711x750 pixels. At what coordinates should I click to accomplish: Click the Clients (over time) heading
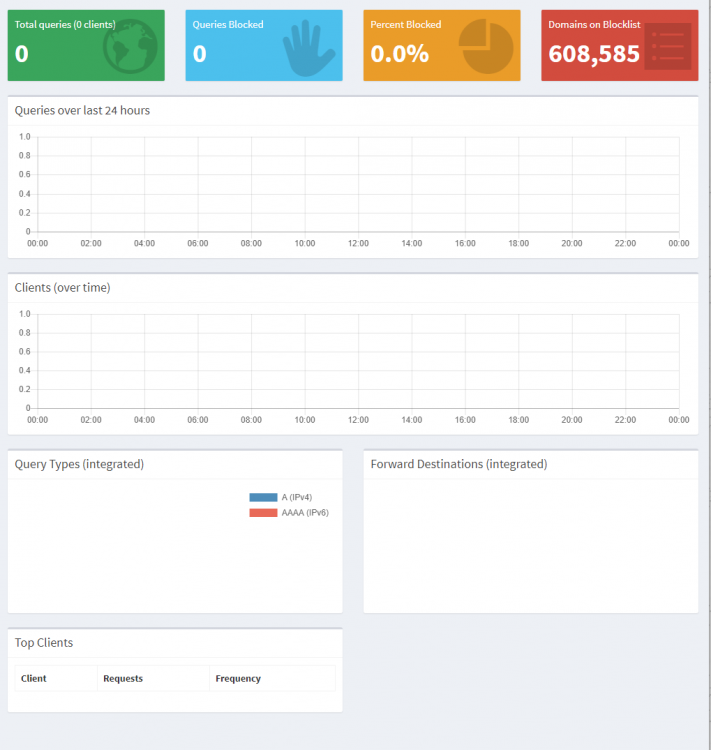pos(62,287)
